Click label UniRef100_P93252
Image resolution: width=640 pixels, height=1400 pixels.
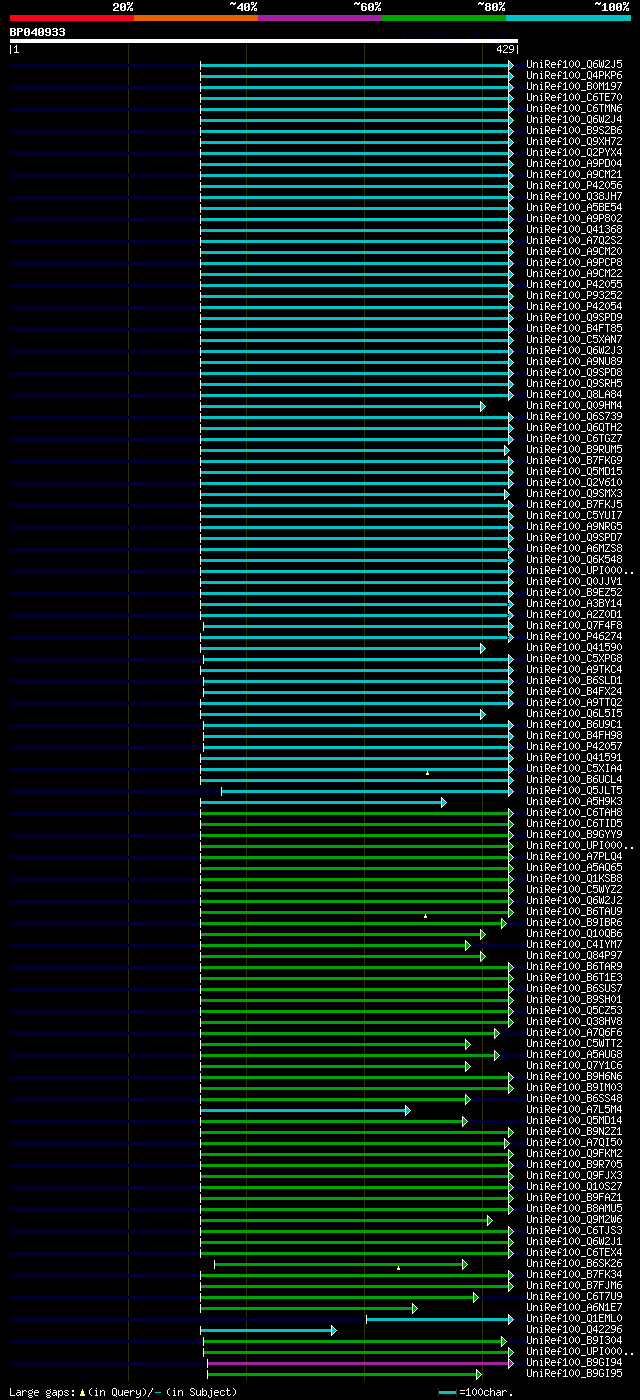pos(574,295)
